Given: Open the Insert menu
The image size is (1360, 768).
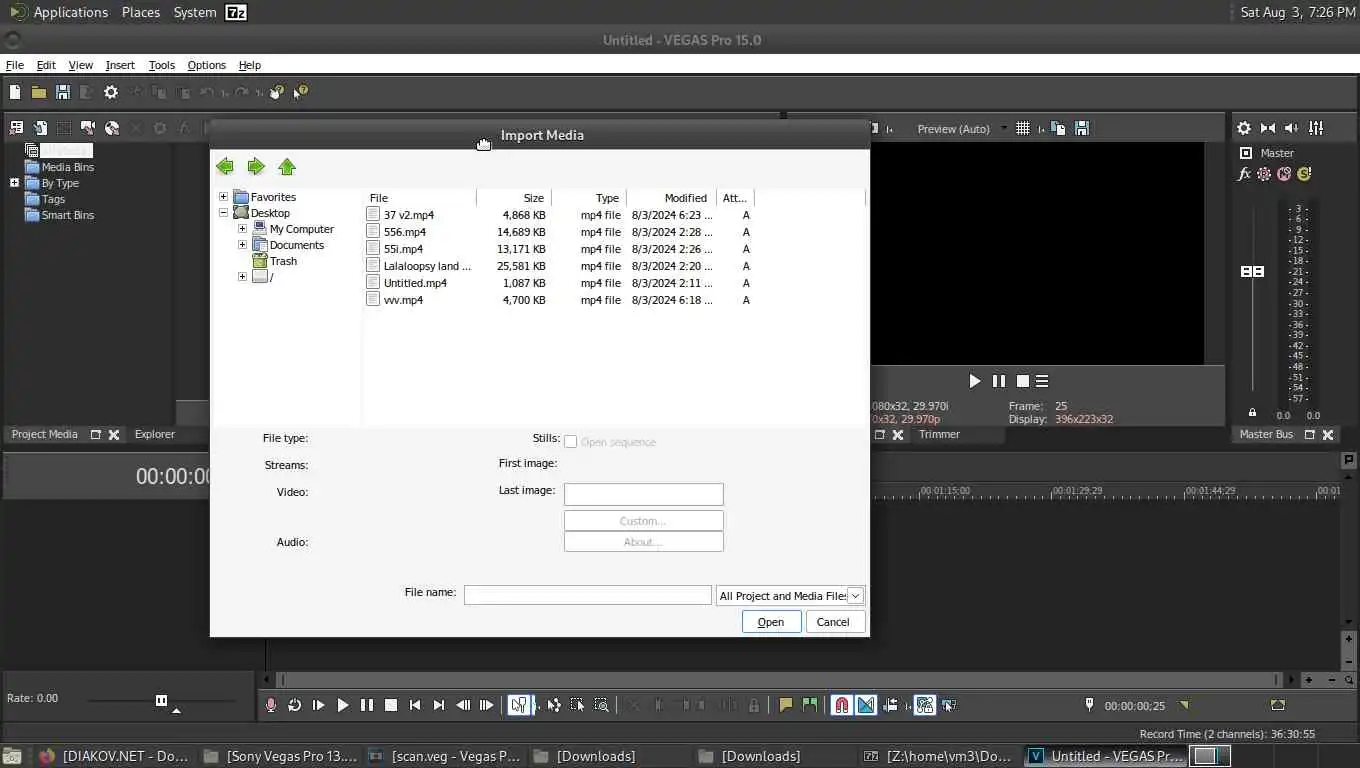Looking at the screenshot, I should [x=120, y=65].
